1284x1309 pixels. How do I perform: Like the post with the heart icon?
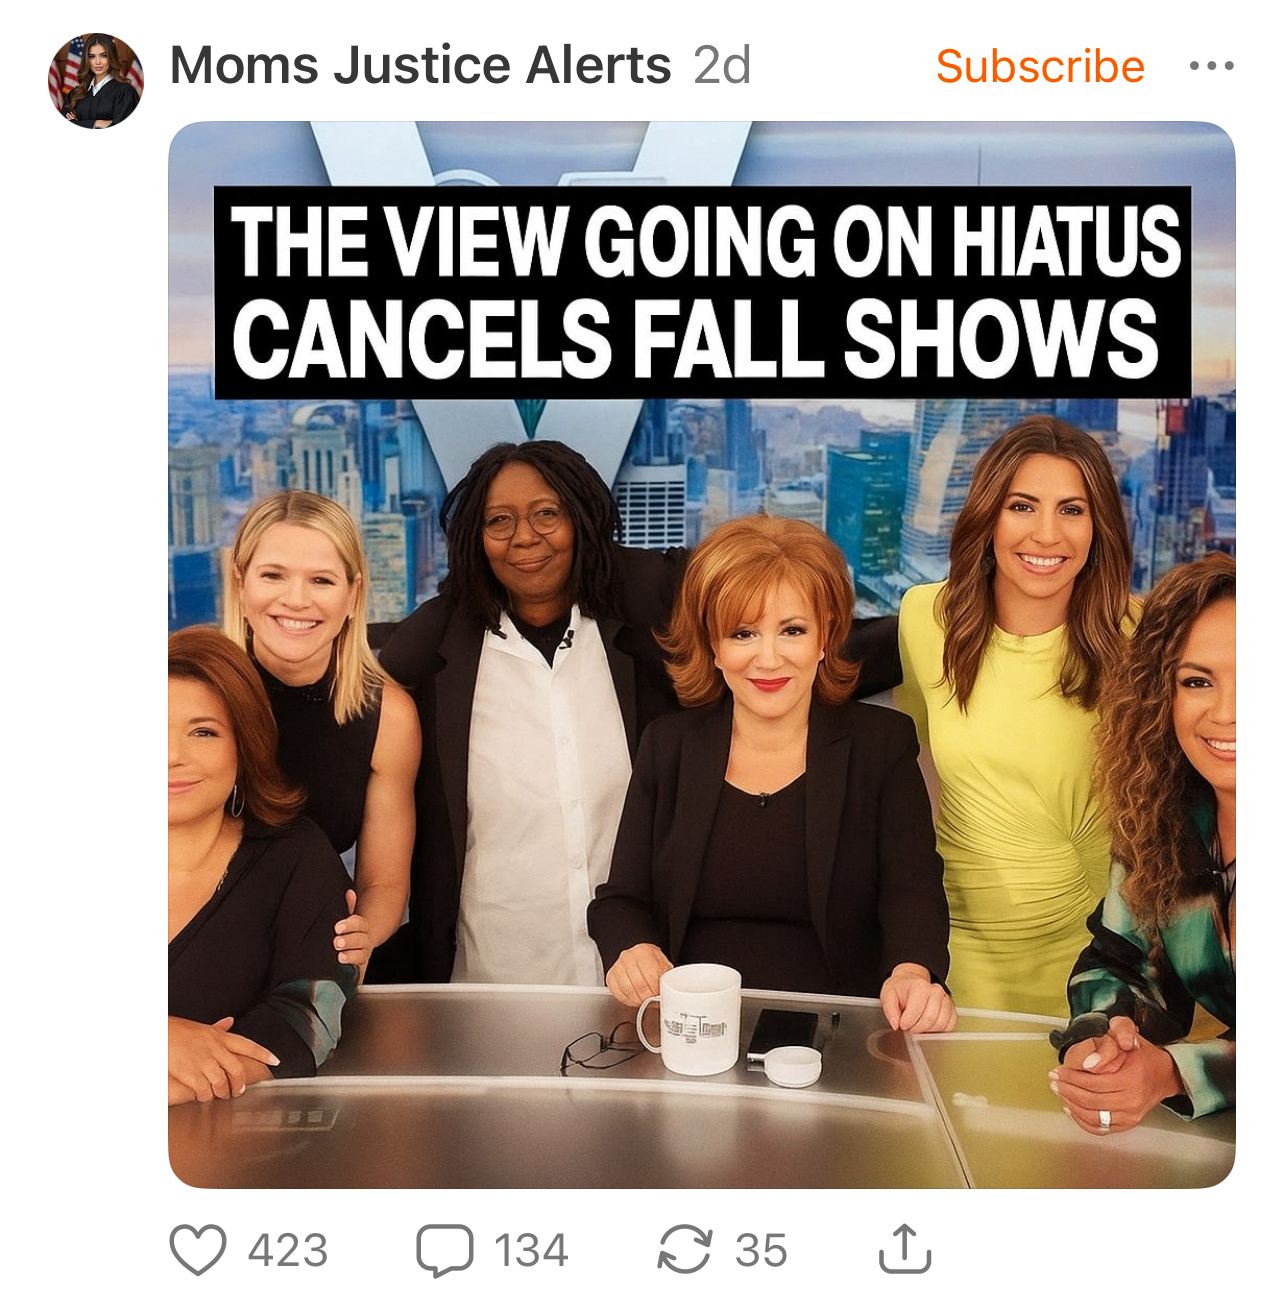coord(198,1250)
